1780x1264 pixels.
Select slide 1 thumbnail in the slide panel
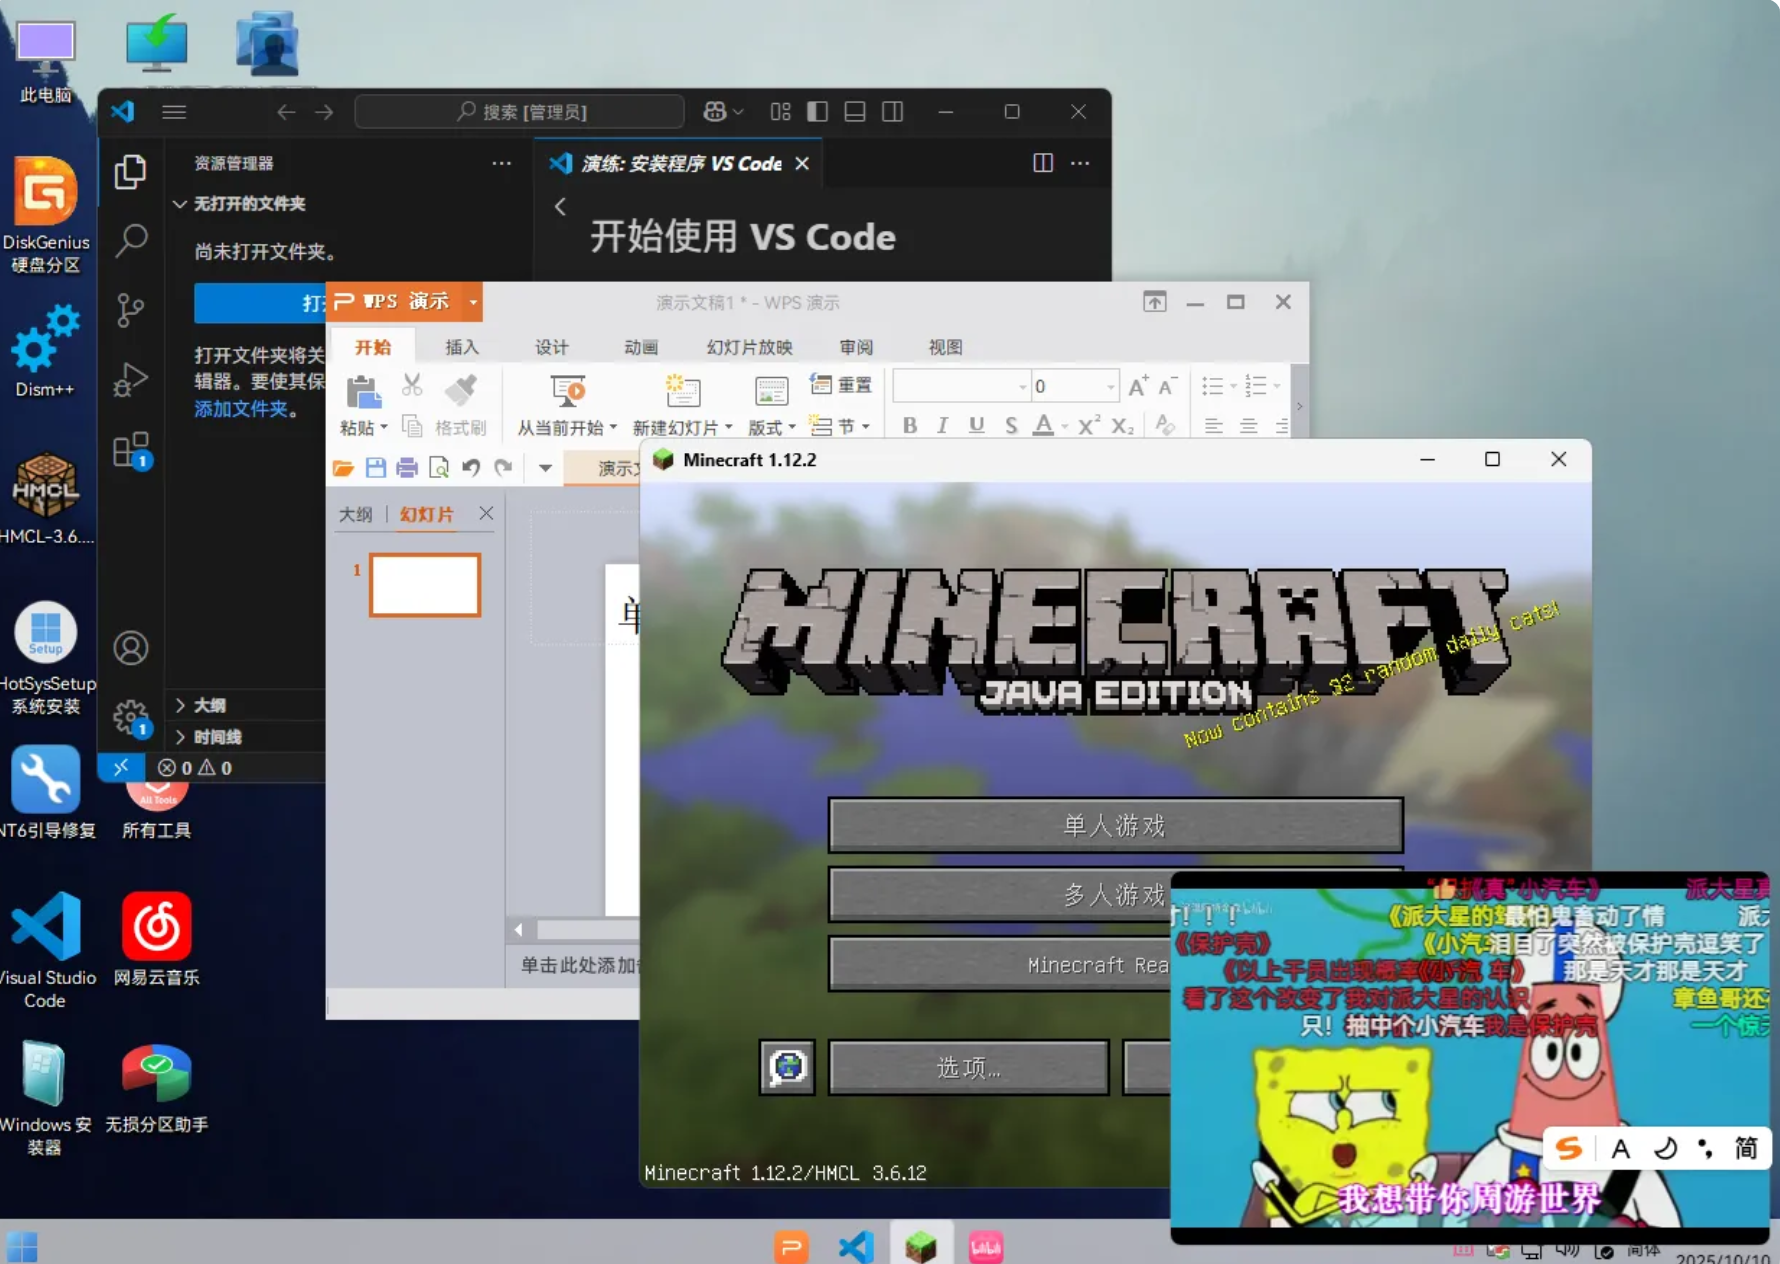425,585
